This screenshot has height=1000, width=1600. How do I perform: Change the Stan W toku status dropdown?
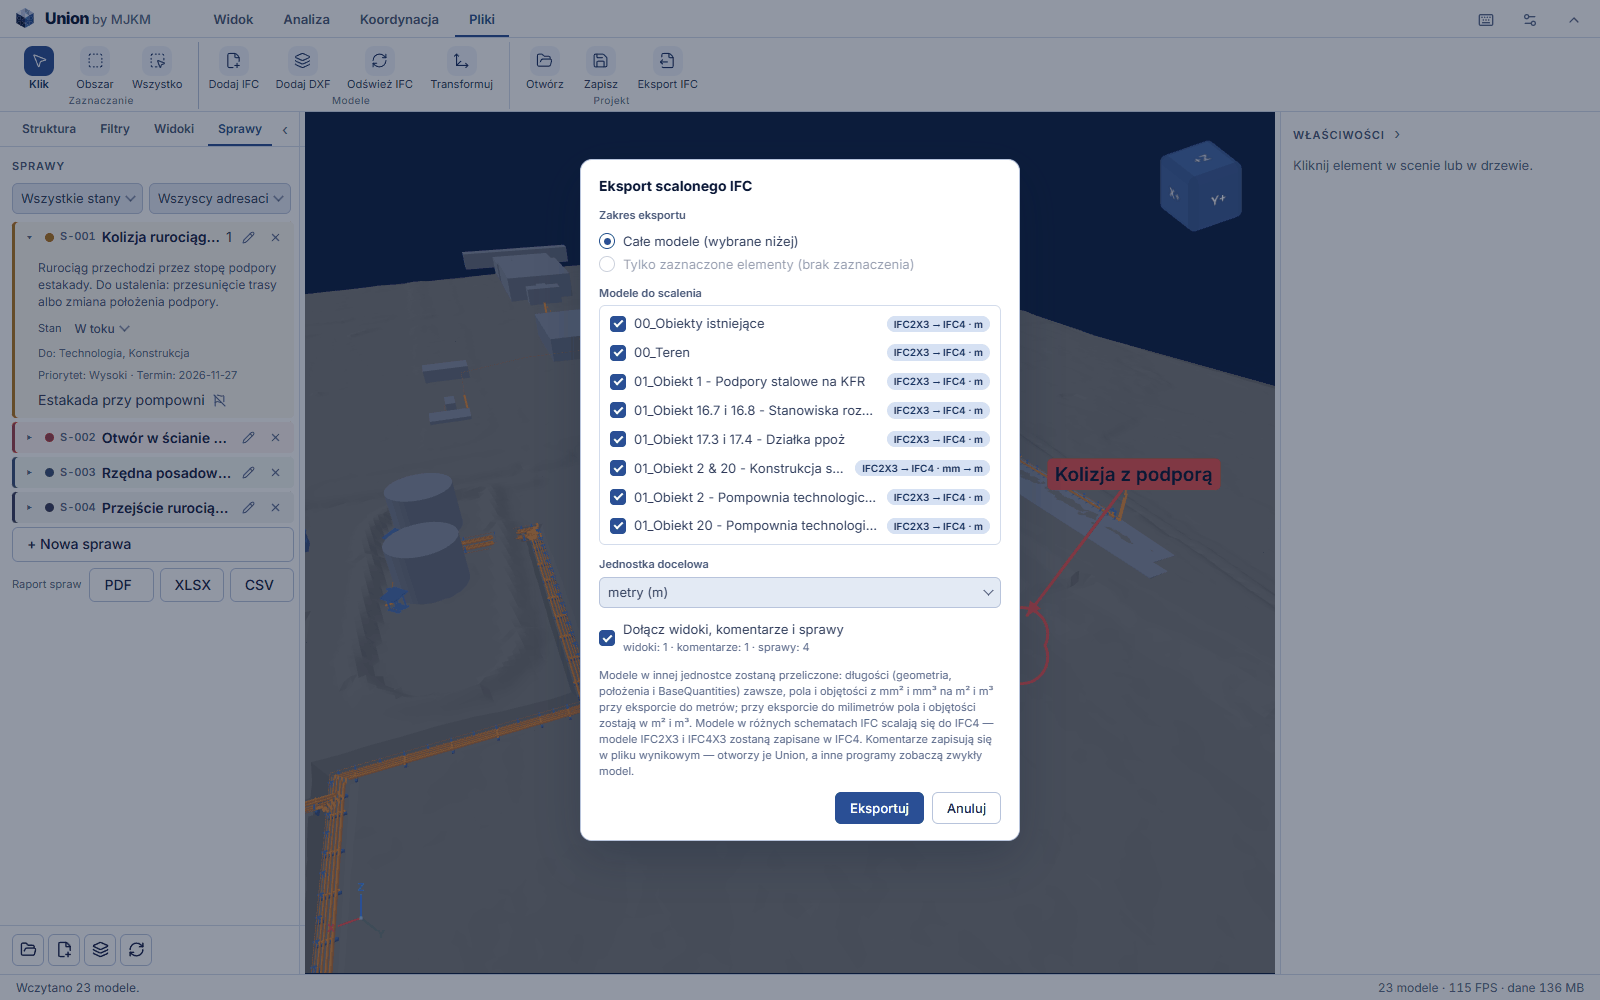point(102,329)
